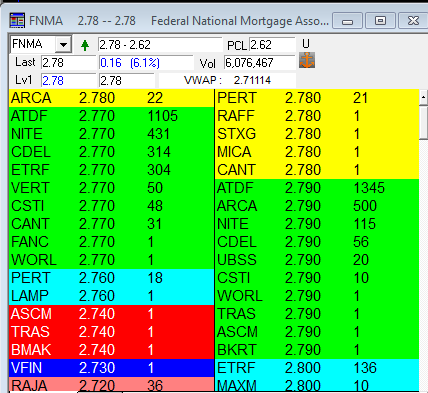Select the NITE 2.790 ask row
428x393 pixels.
point(317,224)
